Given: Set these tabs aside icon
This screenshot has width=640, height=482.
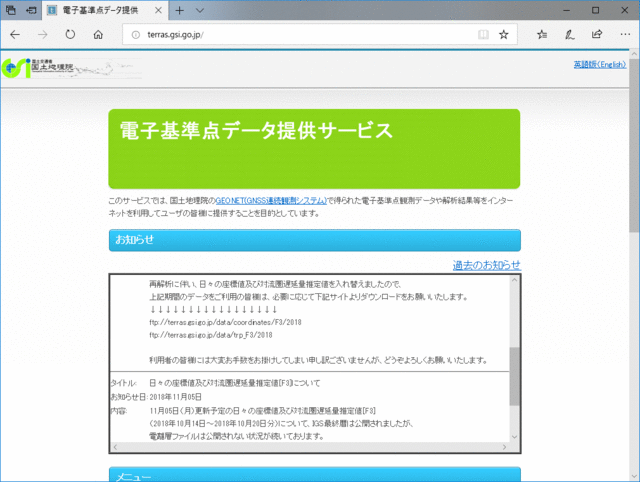Looking at the screenshot, I should pos(31,10).
